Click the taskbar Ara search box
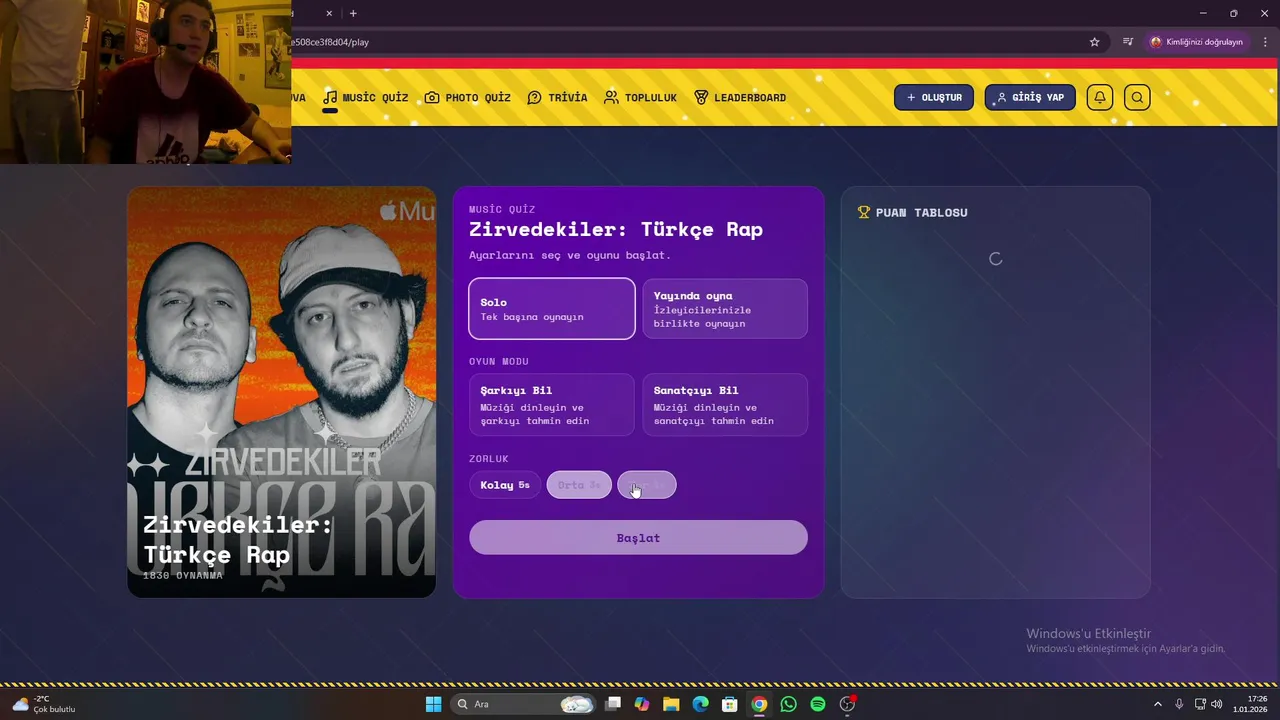The image size is (1280, 720). click(524, 704)
